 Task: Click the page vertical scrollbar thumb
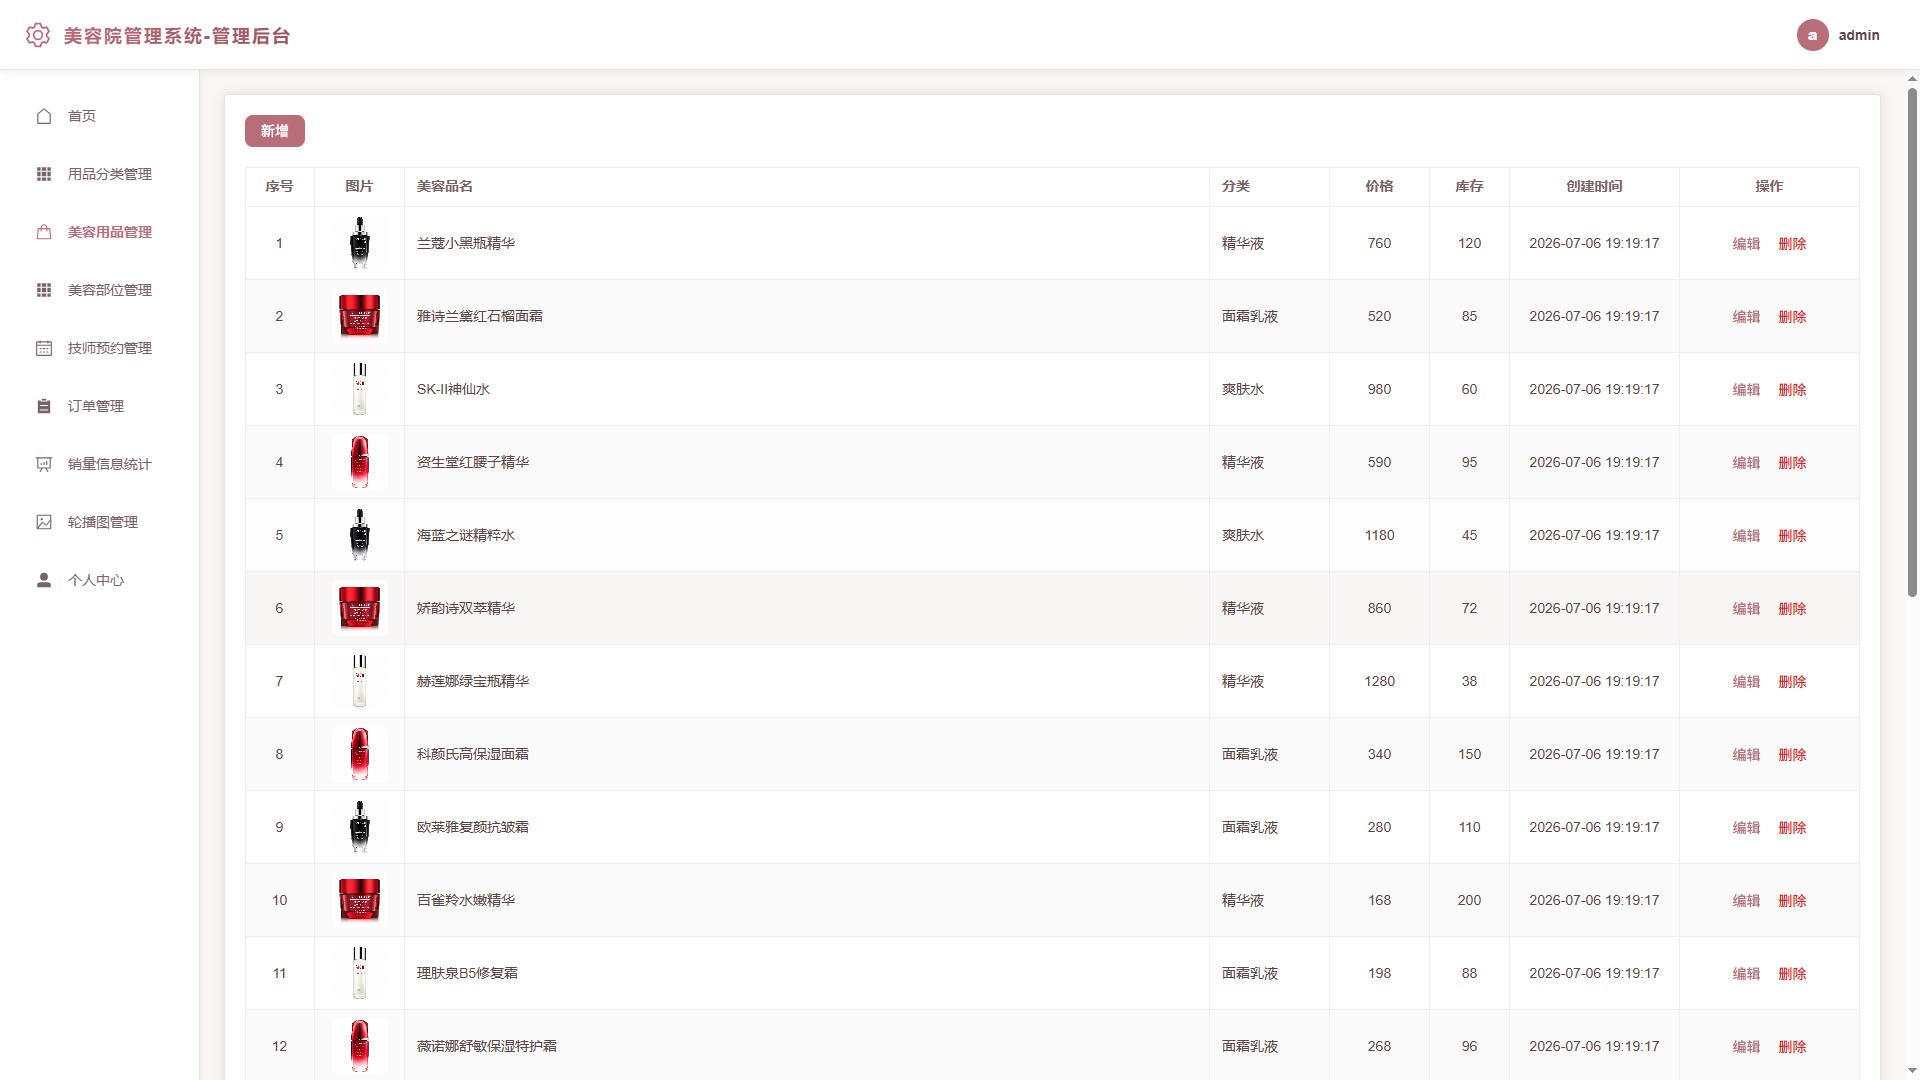pyautogui.click(x=1912, y=342)
